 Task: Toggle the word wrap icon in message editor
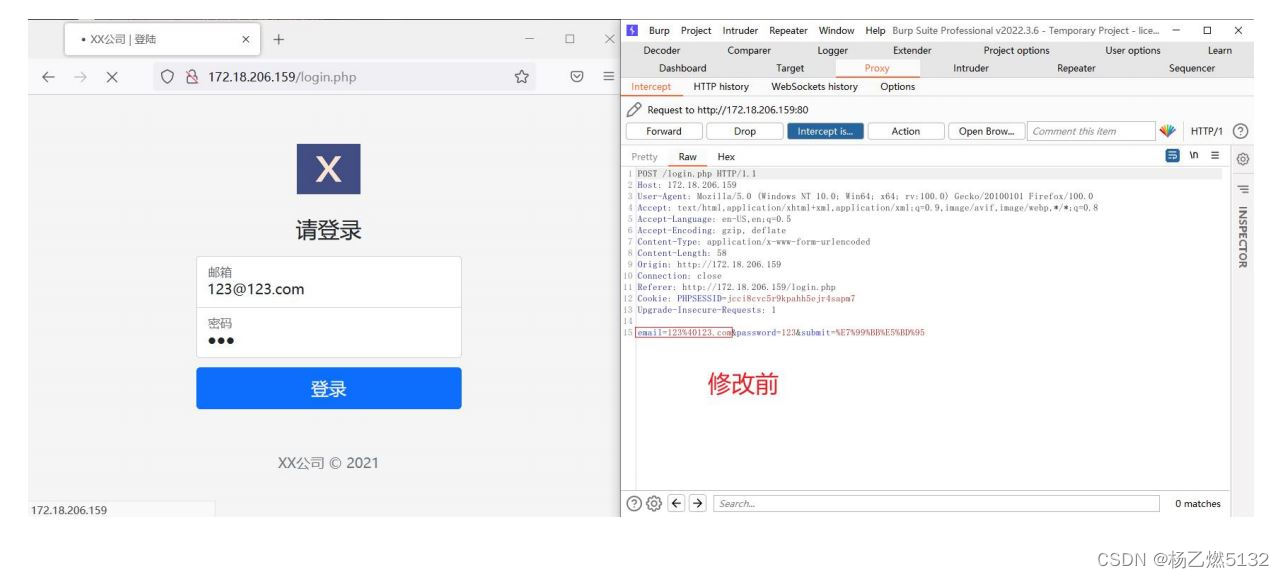[1172, 157]
